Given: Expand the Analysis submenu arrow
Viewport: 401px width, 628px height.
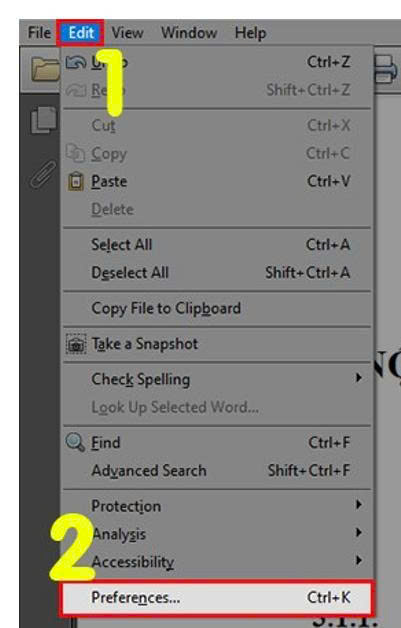Looking at the screenshot, I should pyautogui.click(x=359, y=532).
